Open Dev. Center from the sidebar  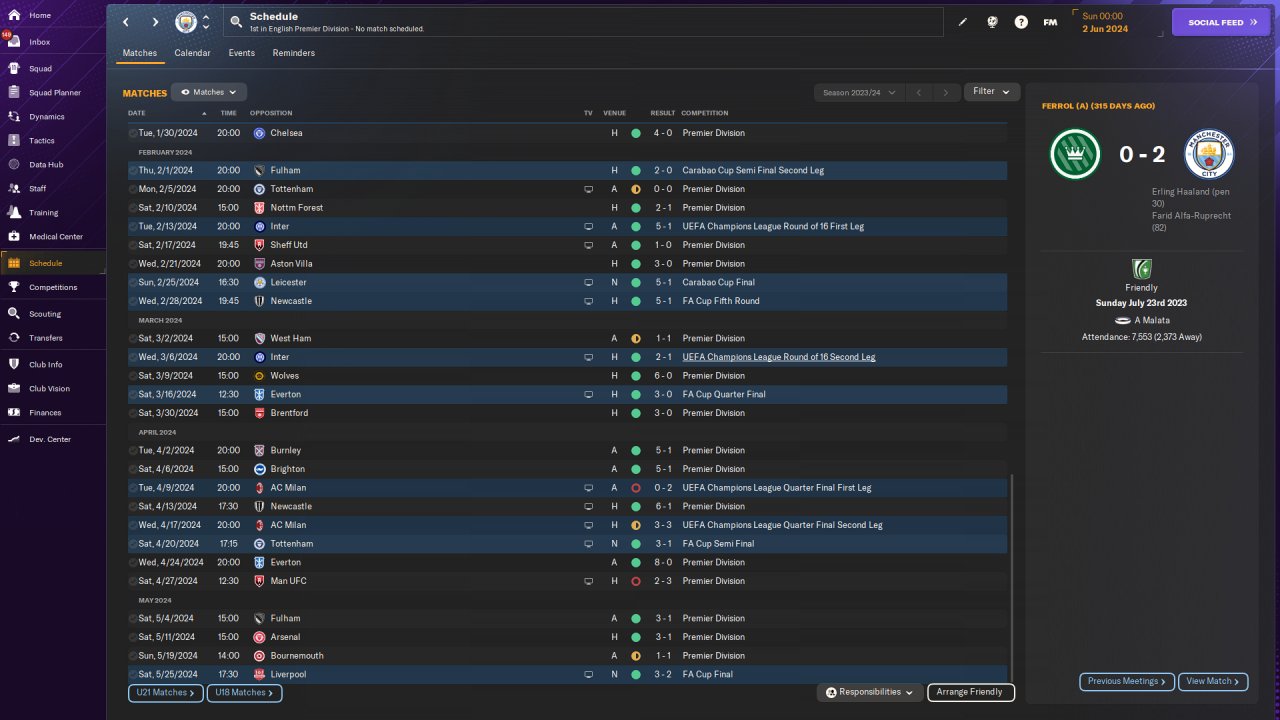tap(52, 439)
